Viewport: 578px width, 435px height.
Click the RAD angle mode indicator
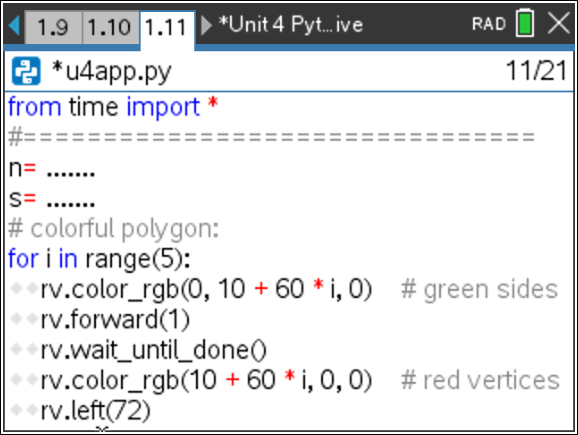click(x=489, y=24)
